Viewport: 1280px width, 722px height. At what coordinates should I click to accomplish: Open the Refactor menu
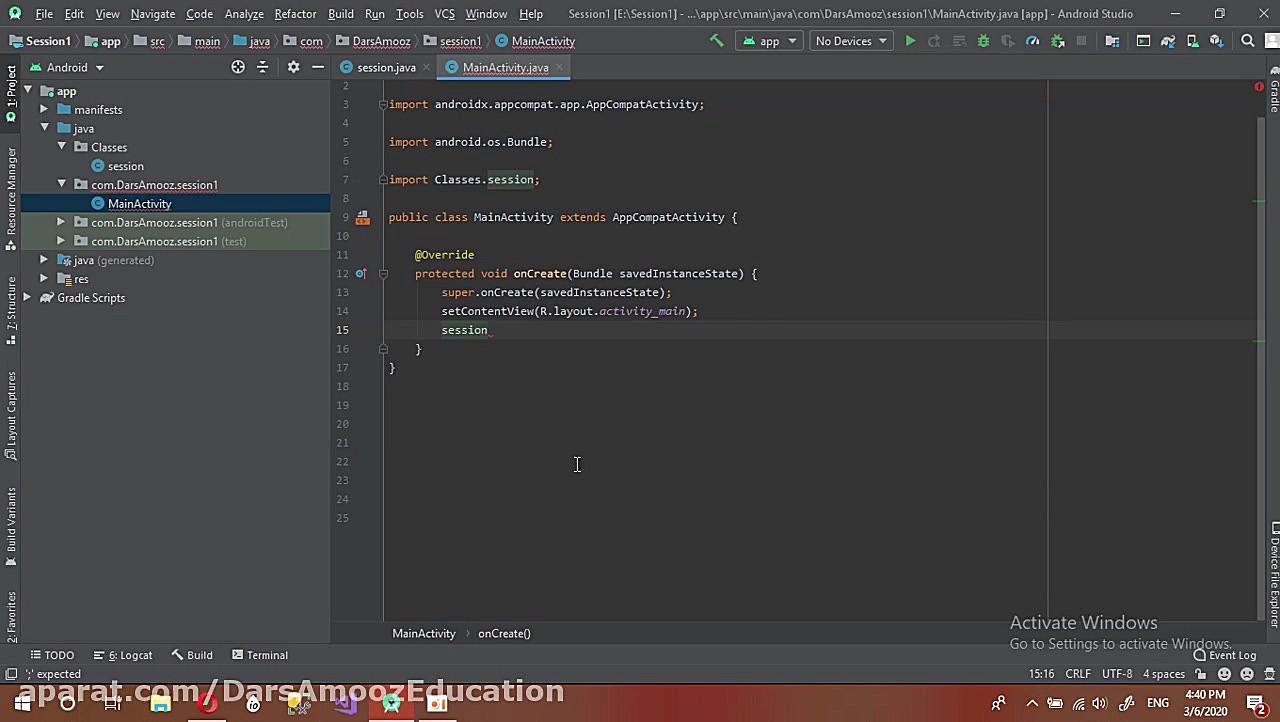(x=295, y=14)
